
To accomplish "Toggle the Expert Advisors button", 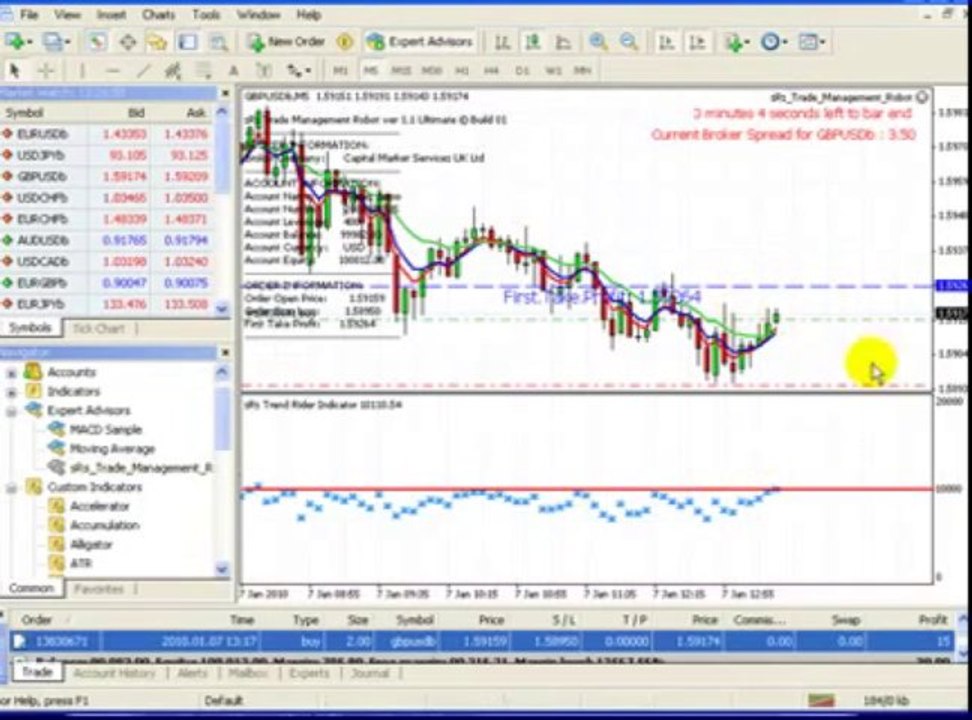I will tap(420, 42).
